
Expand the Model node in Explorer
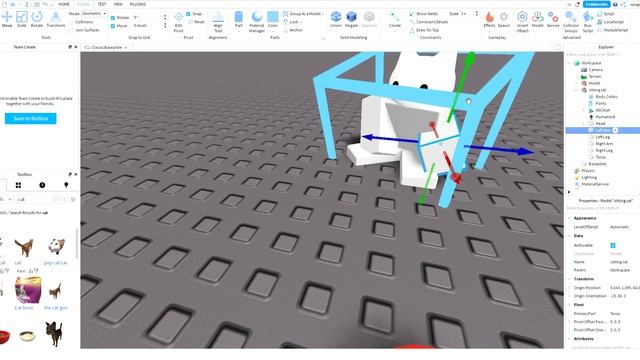pyautogui.click(x=577, y=83)
